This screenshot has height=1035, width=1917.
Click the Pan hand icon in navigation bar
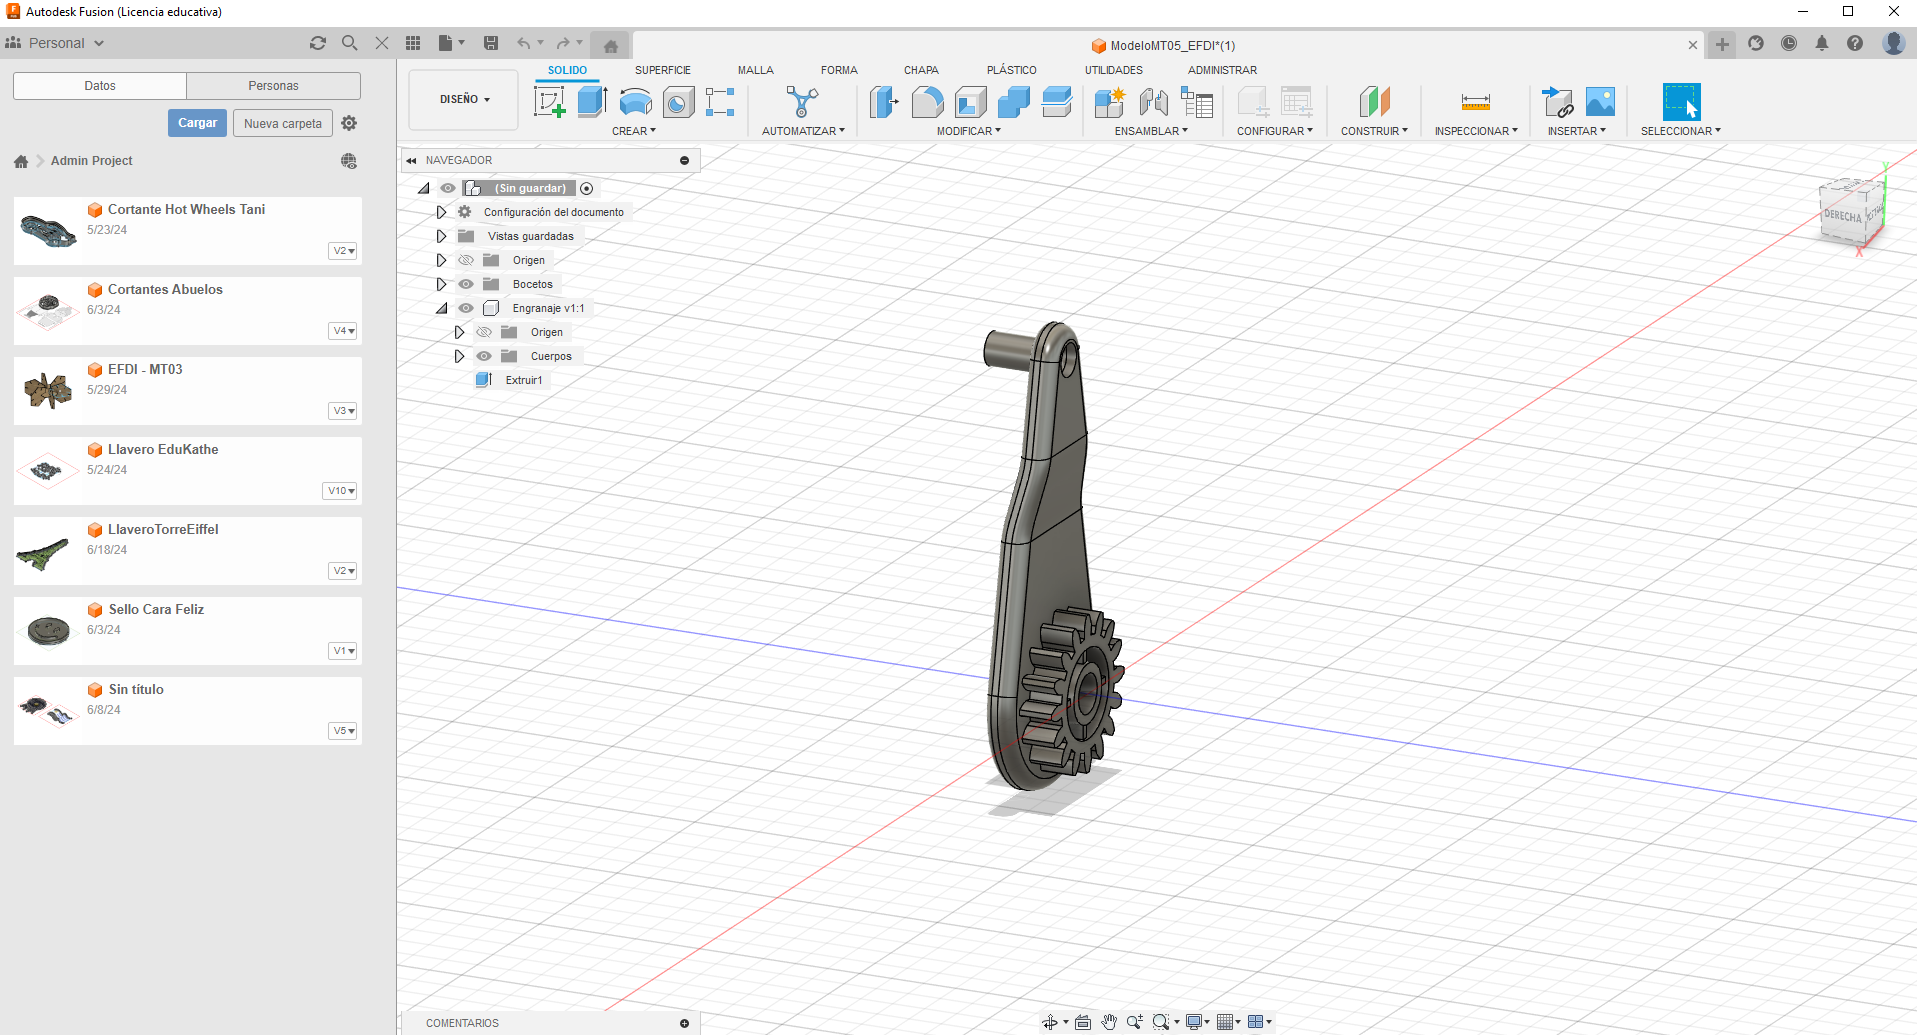(1109, 1022)
